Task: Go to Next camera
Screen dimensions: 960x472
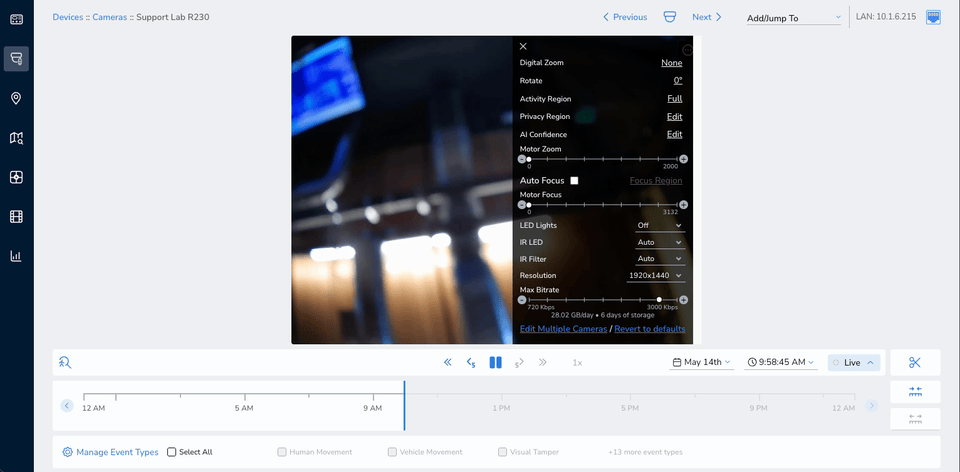Action: click(x=707, y=17)
